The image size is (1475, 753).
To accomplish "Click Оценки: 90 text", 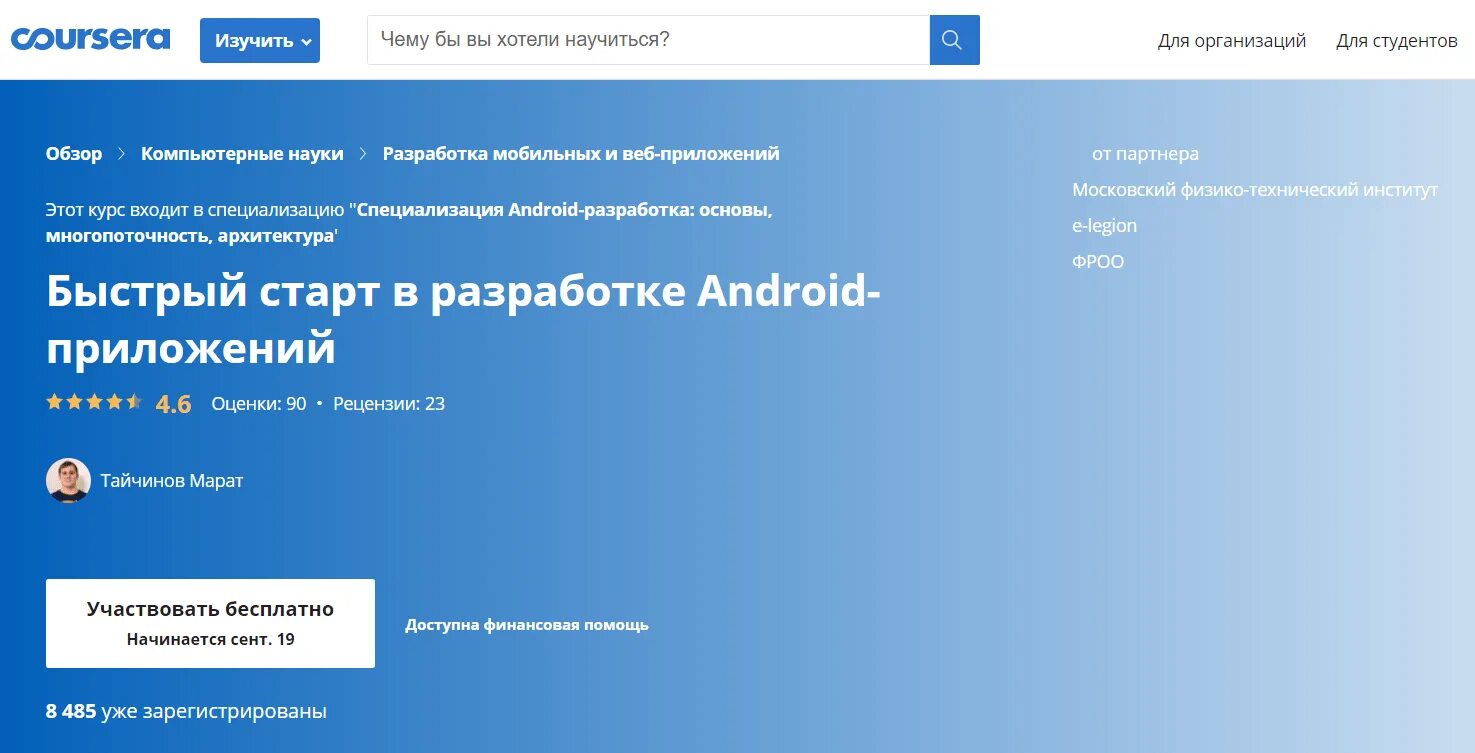I will (x=259, y=404).
